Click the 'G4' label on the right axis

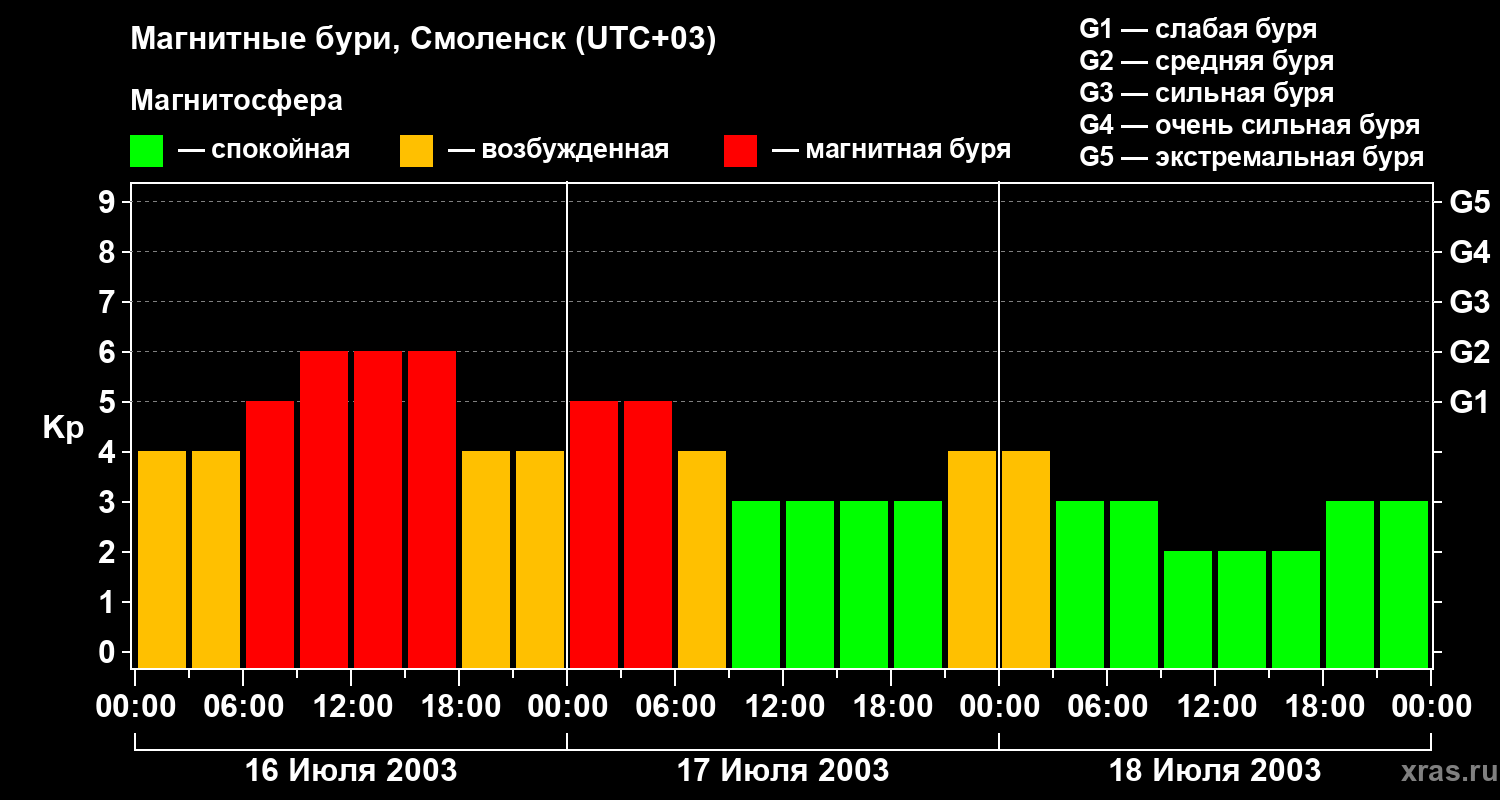pyautogui.click(x=1469, y=253)
